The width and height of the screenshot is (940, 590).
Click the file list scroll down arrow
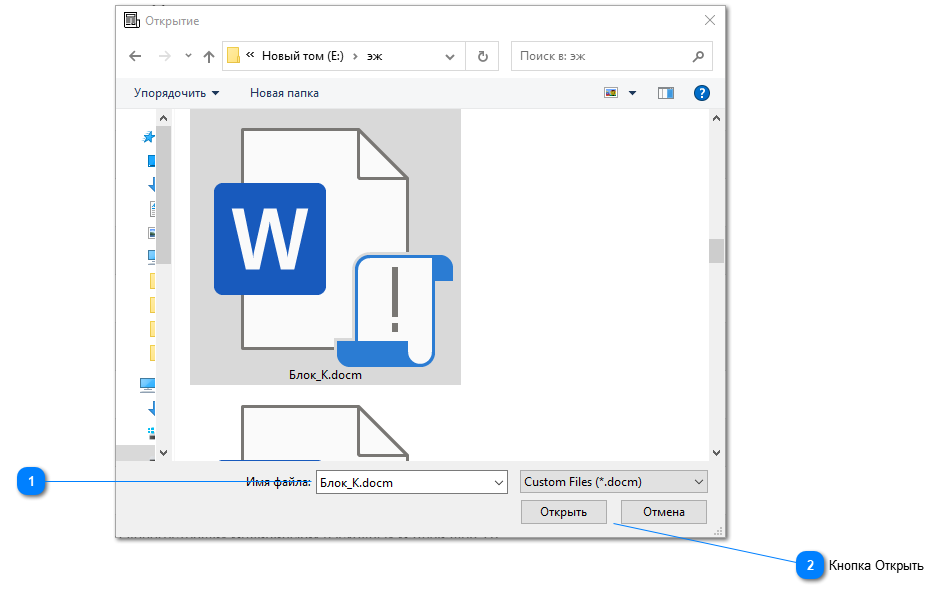point(716,452)
